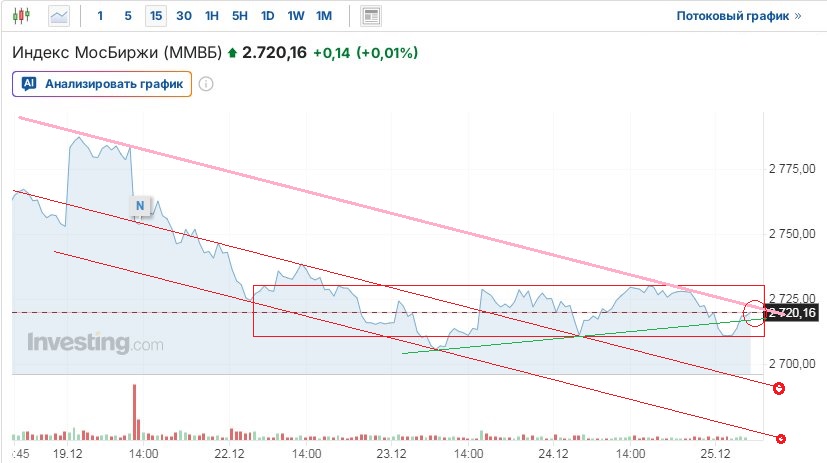
Task: Set chart to 1W timeframe
Action: pos(295,16)
